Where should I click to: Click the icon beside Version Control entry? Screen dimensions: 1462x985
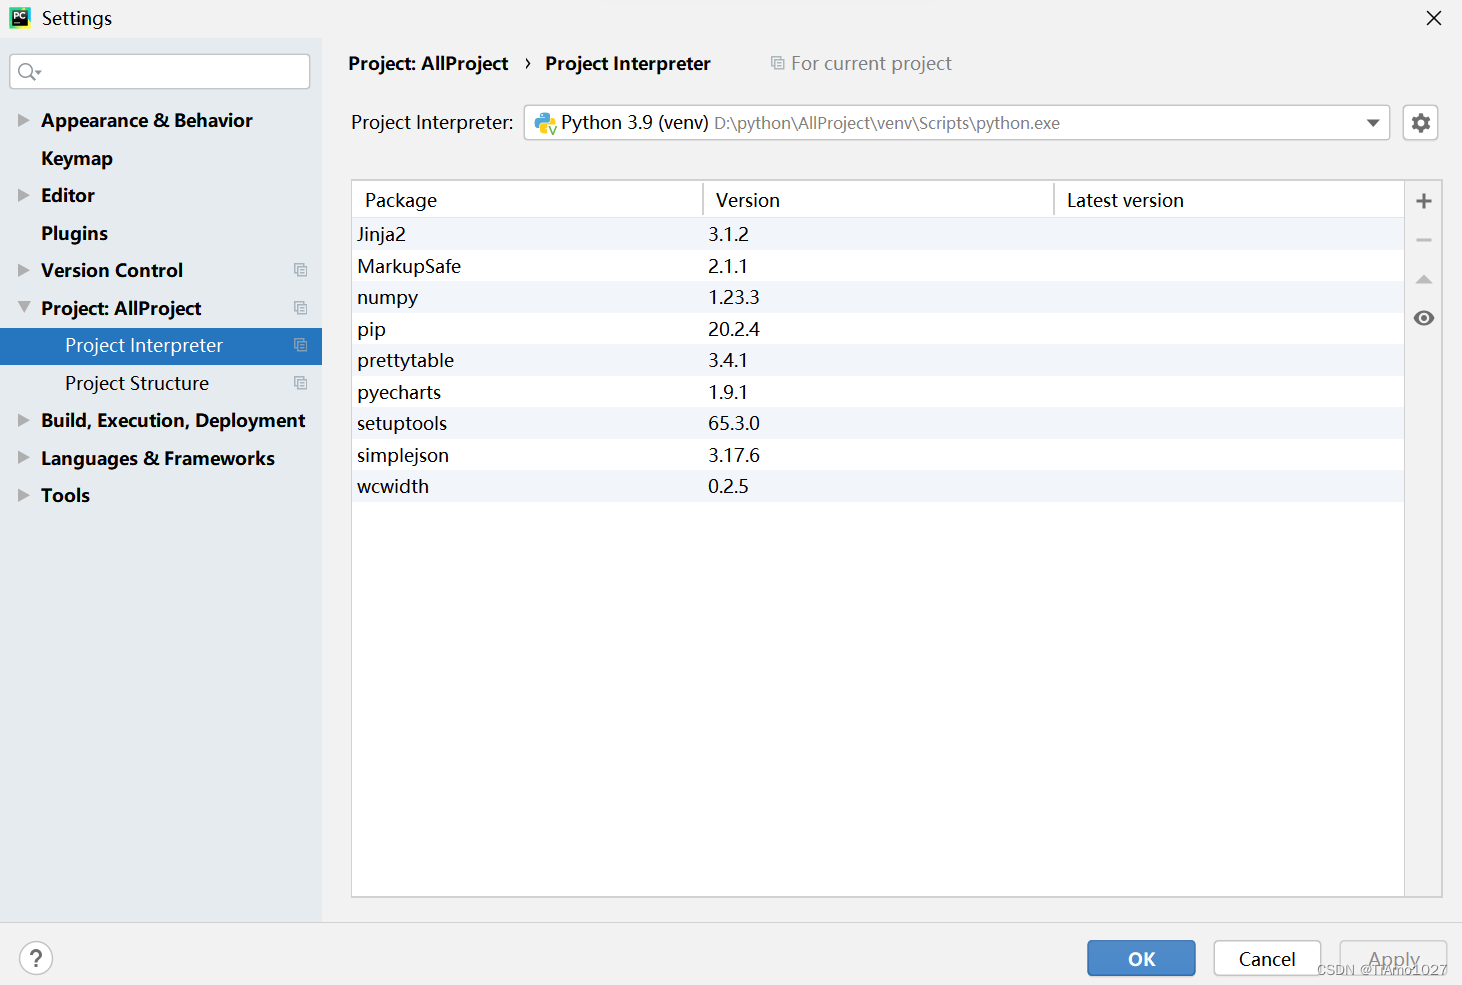300,269
